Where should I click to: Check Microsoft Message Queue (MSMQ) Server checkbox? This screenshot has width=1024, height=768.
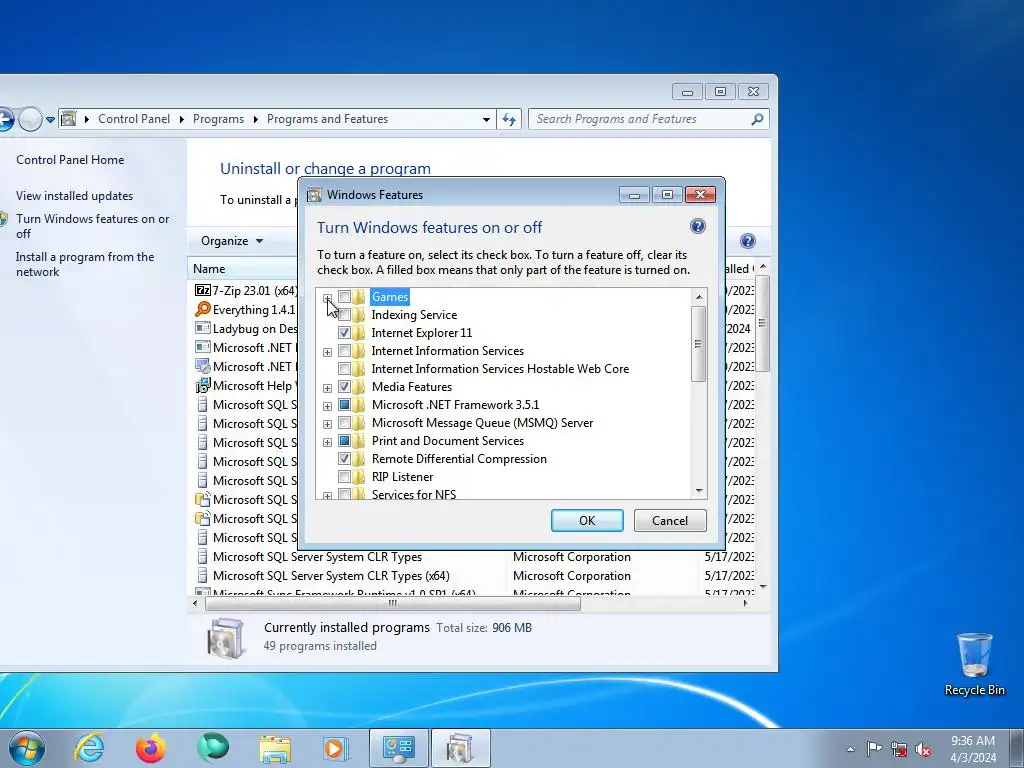344,423
